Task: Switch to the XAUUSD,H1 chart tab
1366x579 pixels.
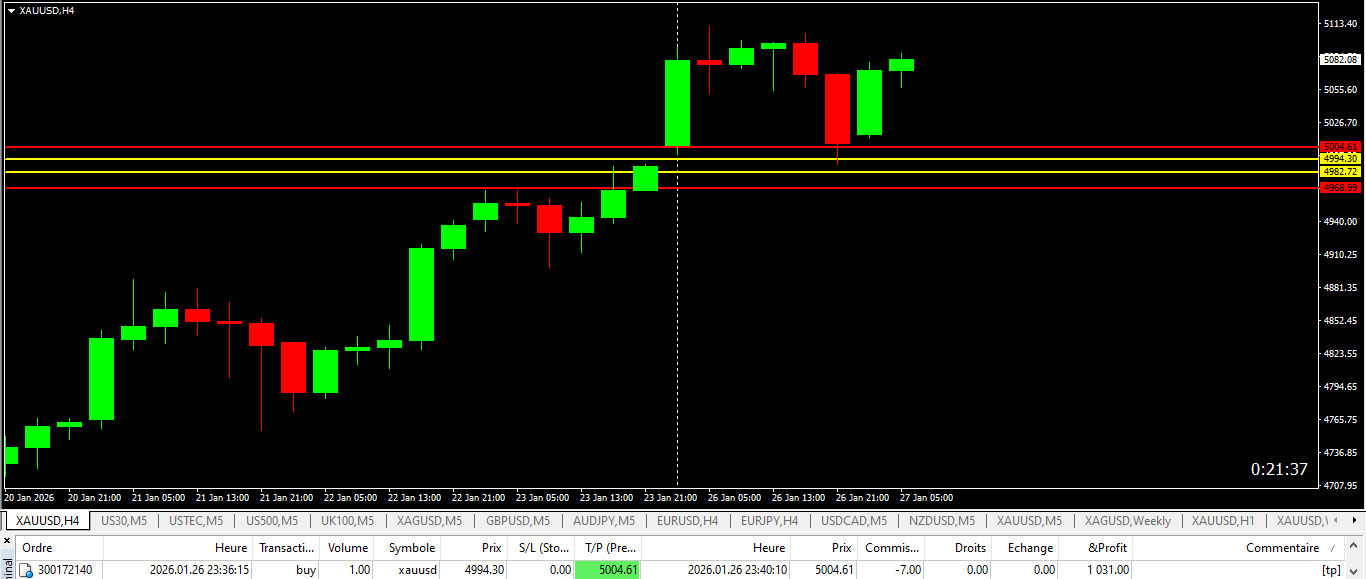Action: (x=1223, y=521)
